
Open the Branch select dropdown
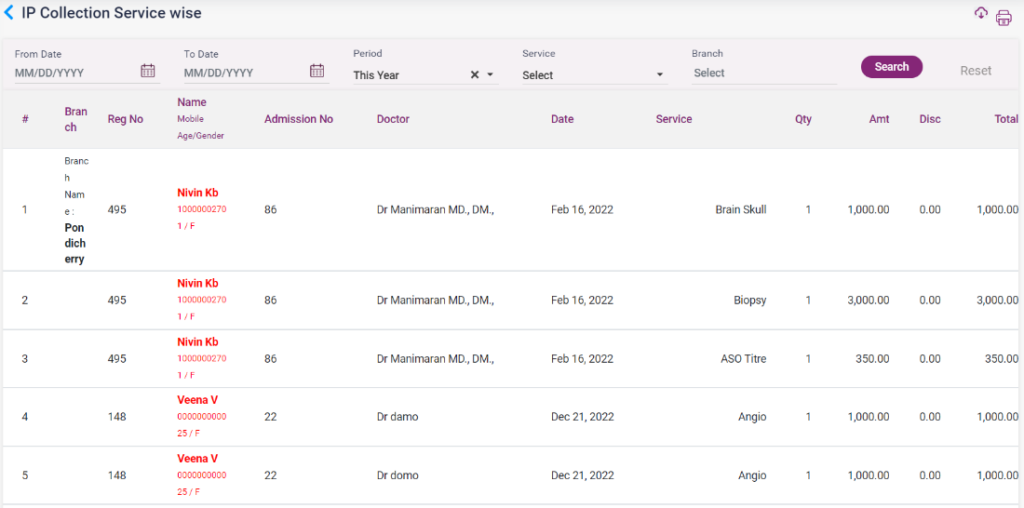pos(763,73)
